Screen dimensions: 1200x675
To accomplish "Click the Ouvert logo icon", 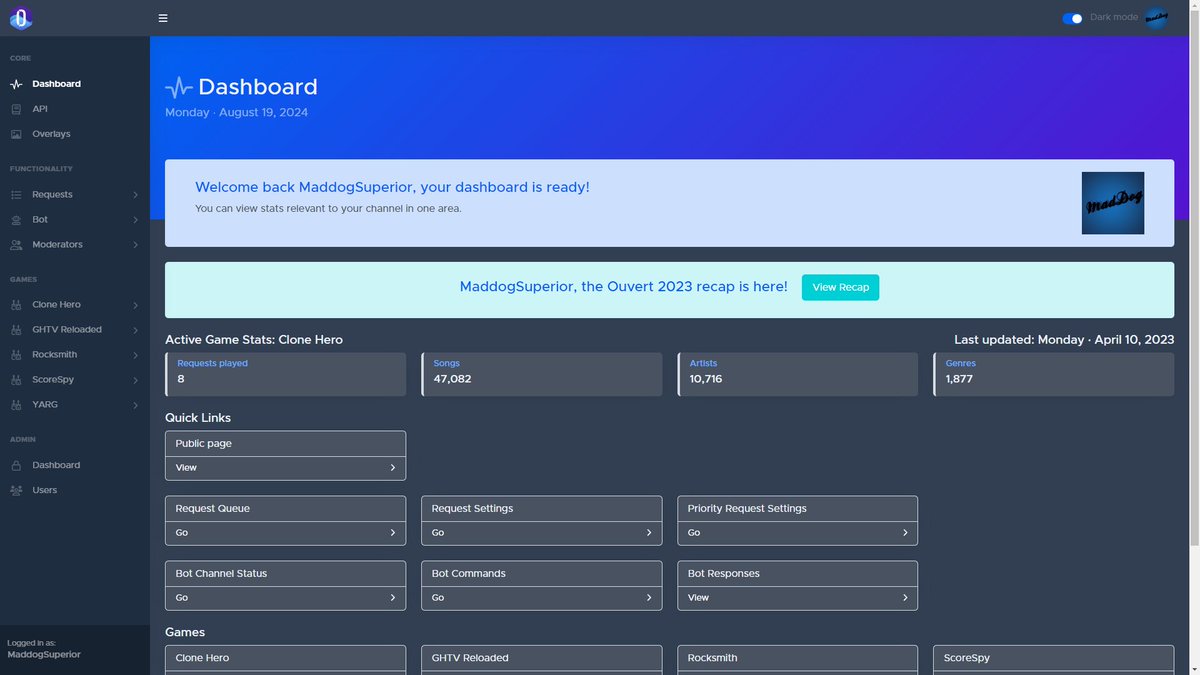I will pos(21,18).
